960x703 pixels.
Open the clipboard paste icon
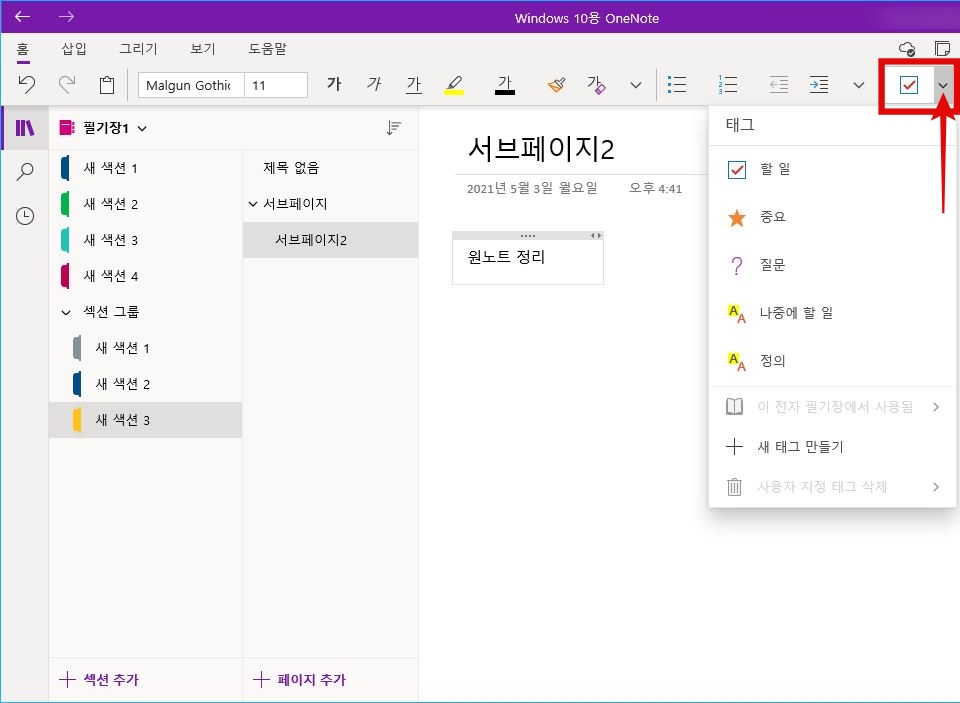click(107, 85)
